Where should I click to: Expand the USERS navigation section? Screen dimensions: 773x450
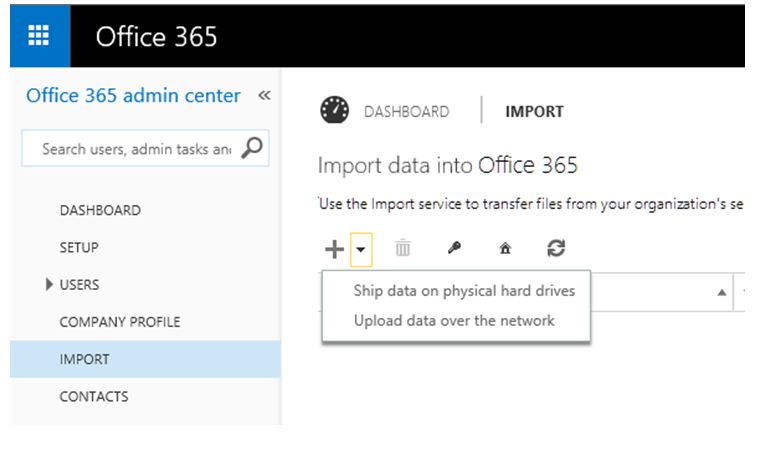50,285
